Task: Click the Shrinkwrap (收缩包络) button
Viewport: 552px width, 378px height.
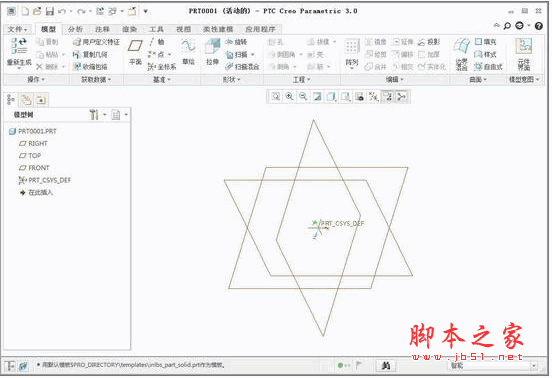Action: coord(90,67)
